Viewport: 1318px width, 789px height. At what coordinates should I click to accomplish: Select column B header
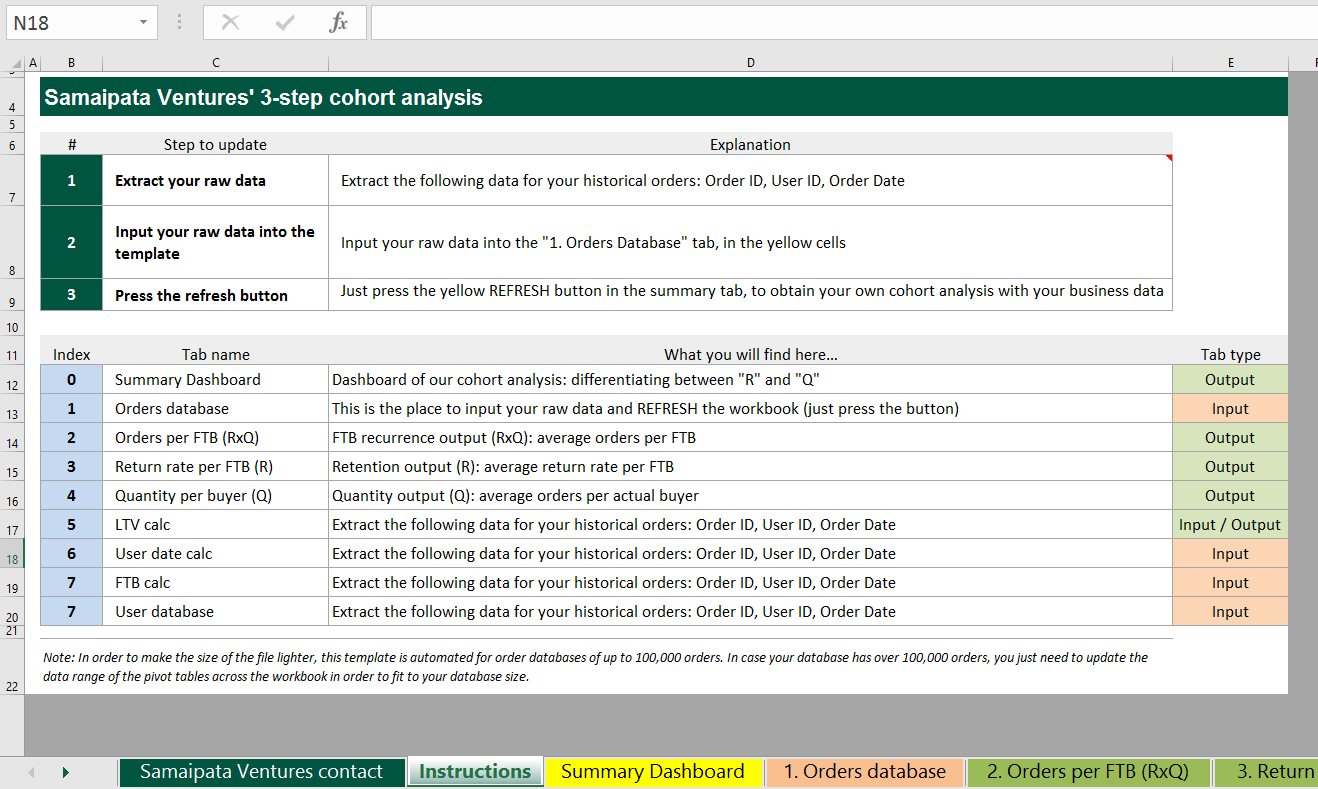pos(71,63)
